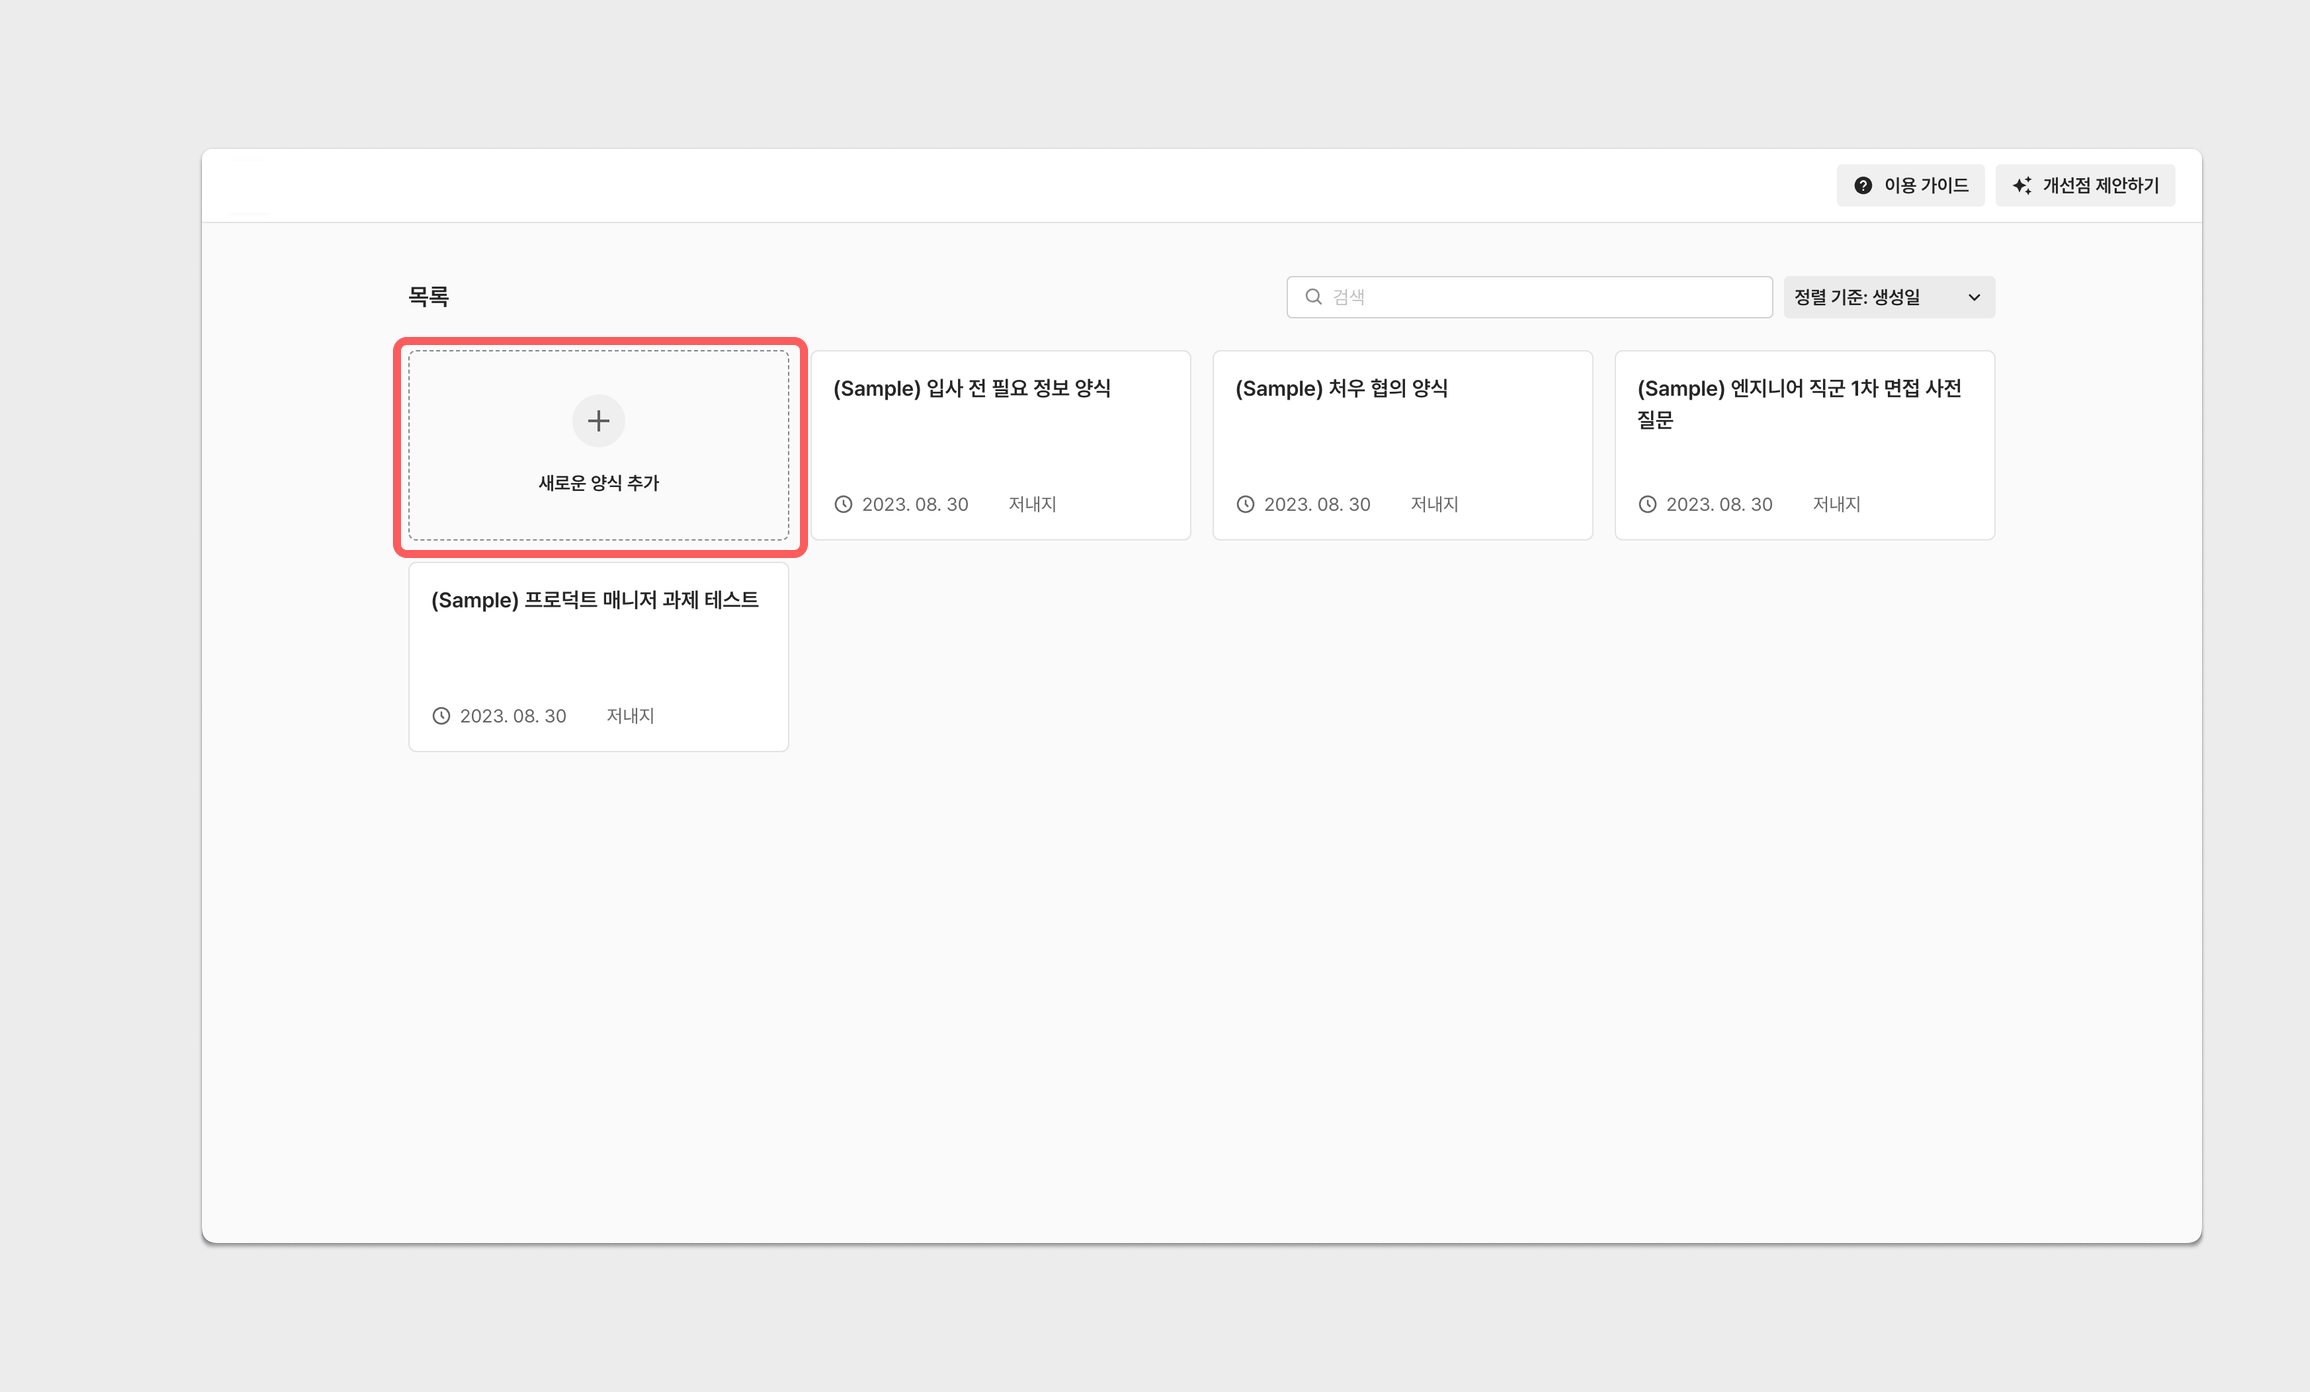Click 저내지 label on 처우 협의 card

click(1434, 504)
